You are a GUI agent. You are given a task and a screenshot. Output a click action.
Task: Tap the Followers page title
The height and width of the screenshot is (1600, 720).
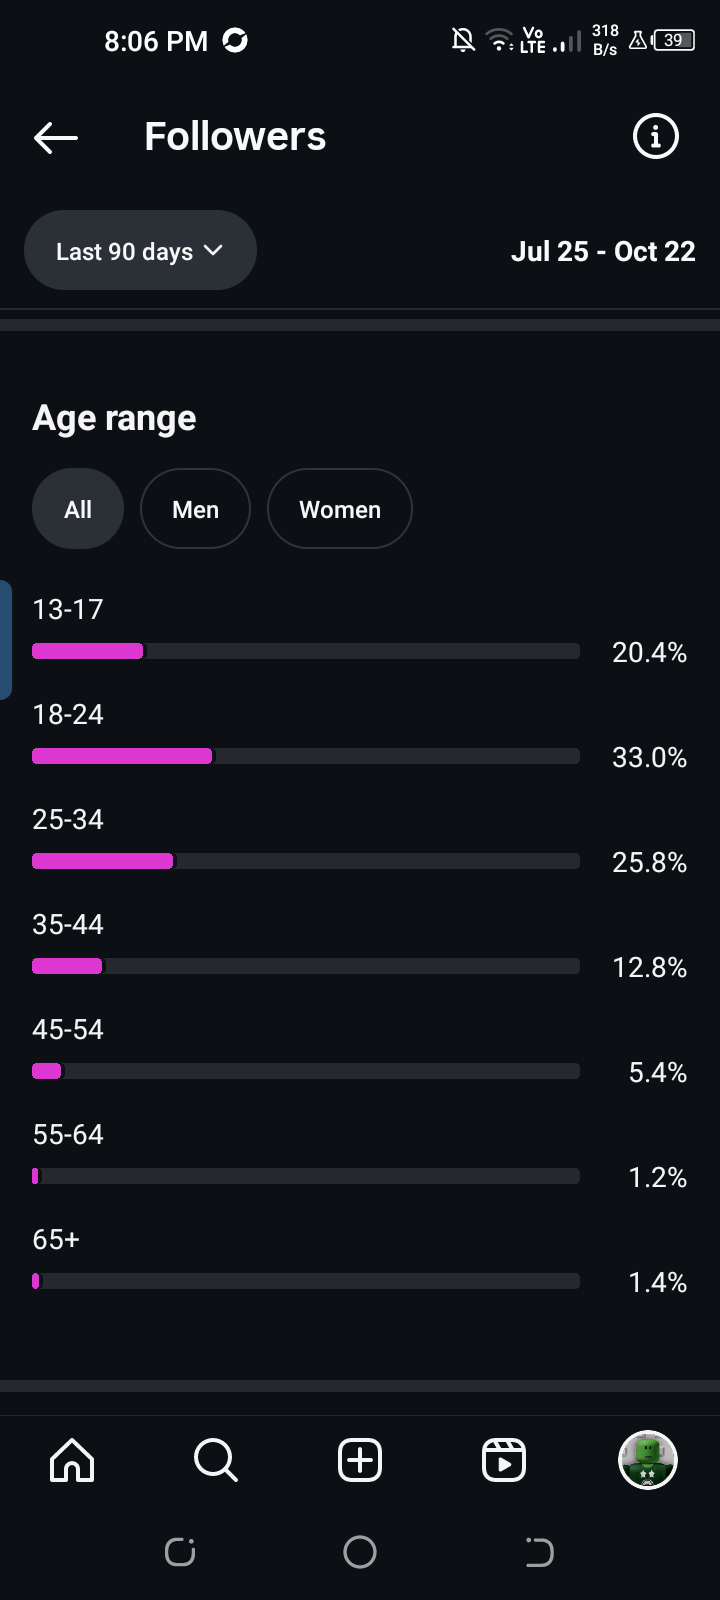pos(235,137)
